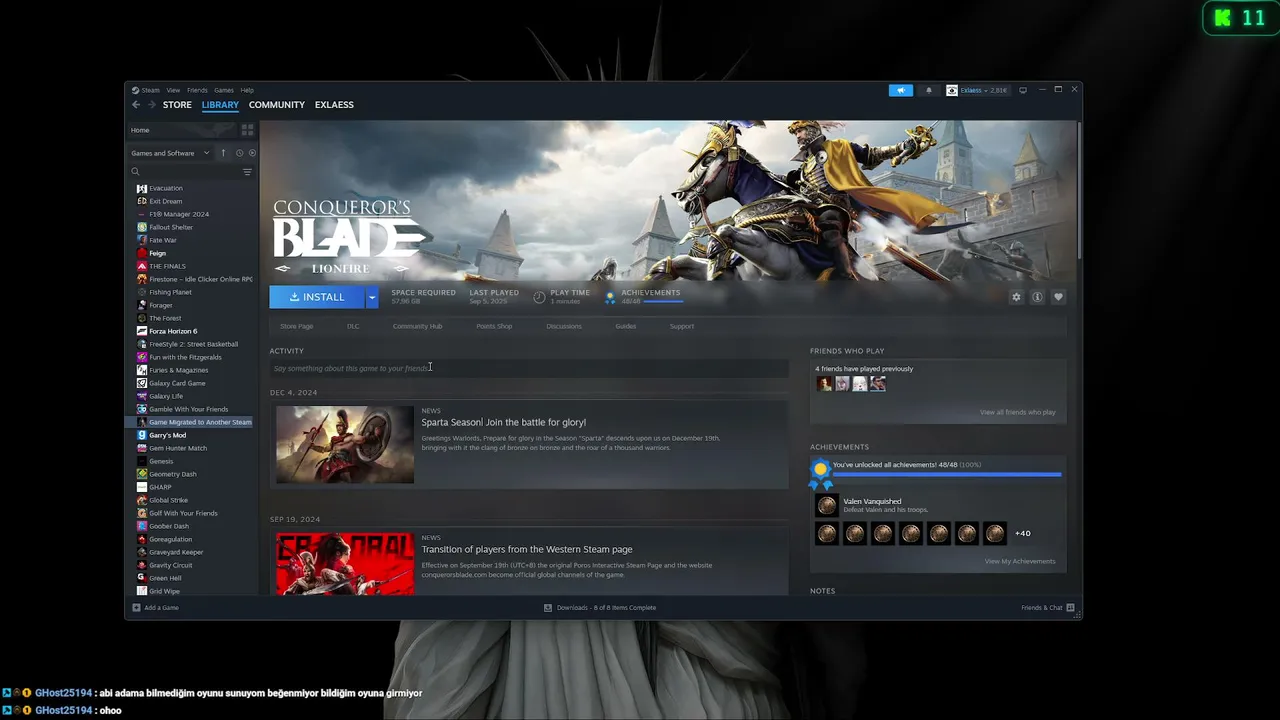This screenshot has height=720, width=1280.
Task: Switch to Big Picture mode icon
Action: 1022,90
